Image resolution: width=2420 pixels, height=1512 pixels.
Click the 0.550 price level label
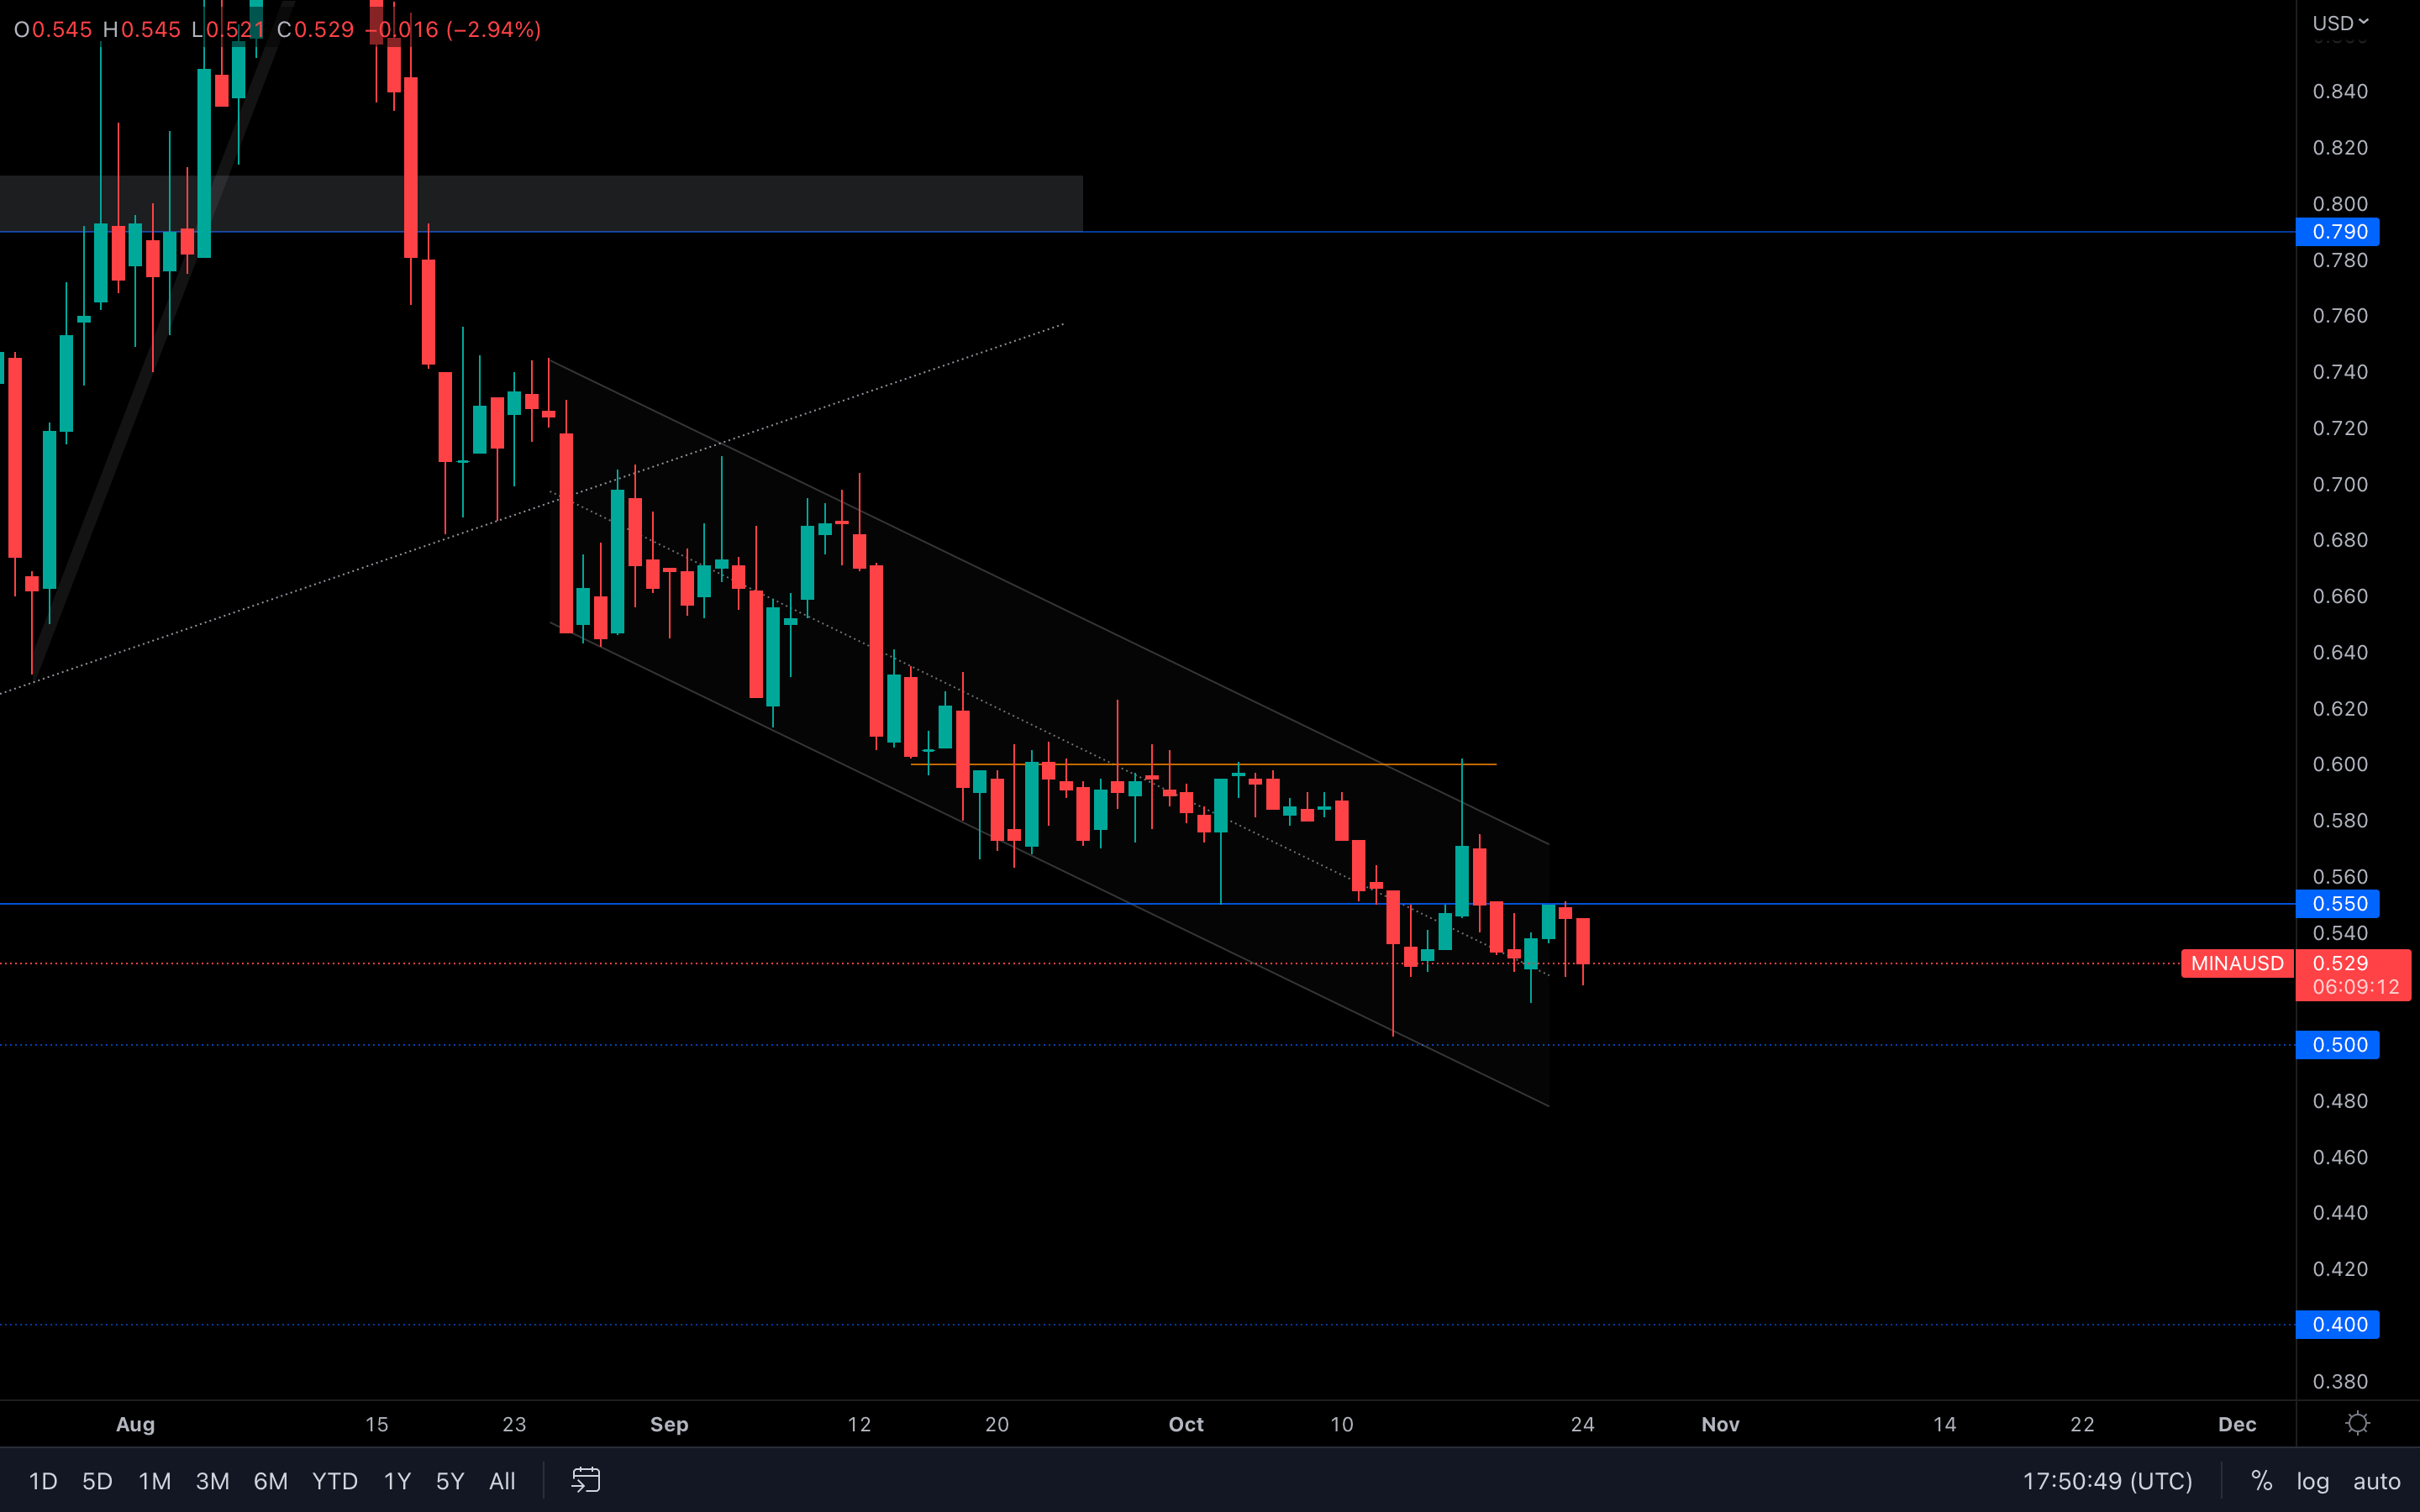tap(2339, 904)
